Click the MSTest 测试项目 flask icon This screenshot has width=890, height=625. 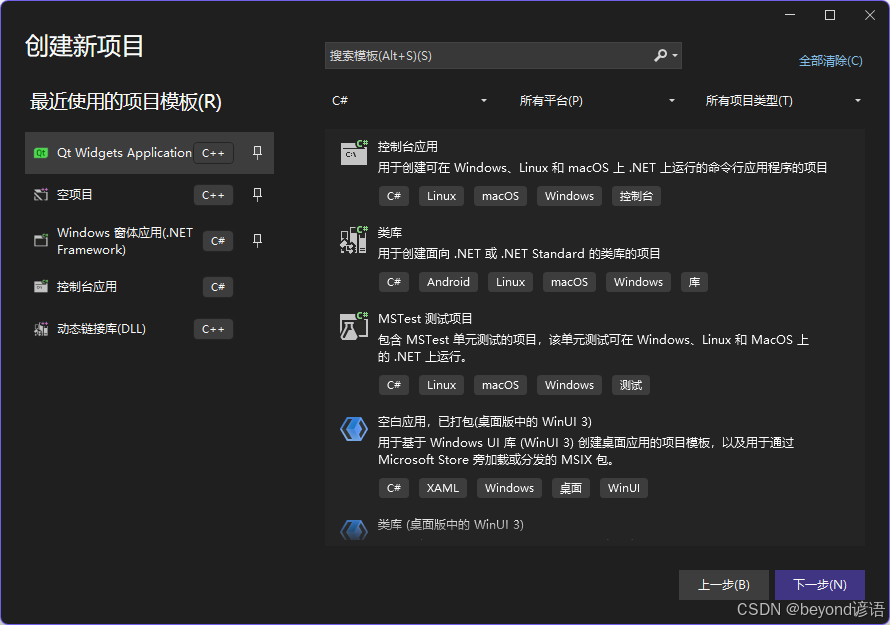[354, 326]
